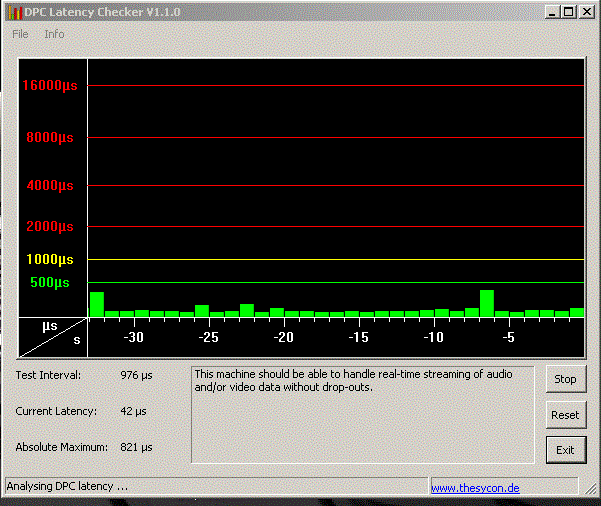
Task: Click the Exit button
Action: [x=566, y=450]
